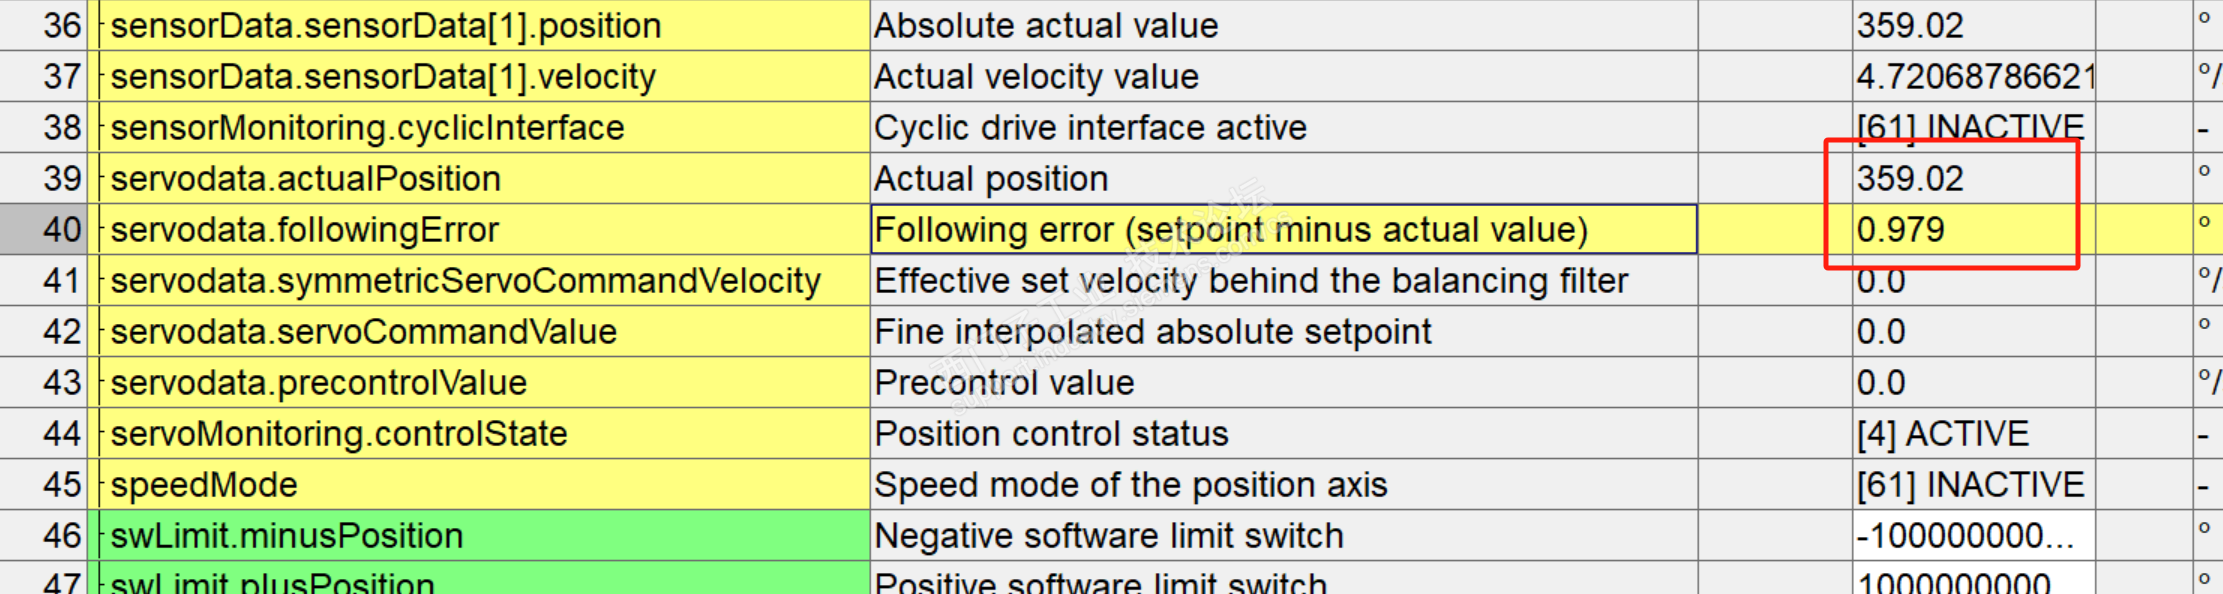Click servodata.followingError variable name
Screen dimensions: 2223x594
click(x=304, y=230)
